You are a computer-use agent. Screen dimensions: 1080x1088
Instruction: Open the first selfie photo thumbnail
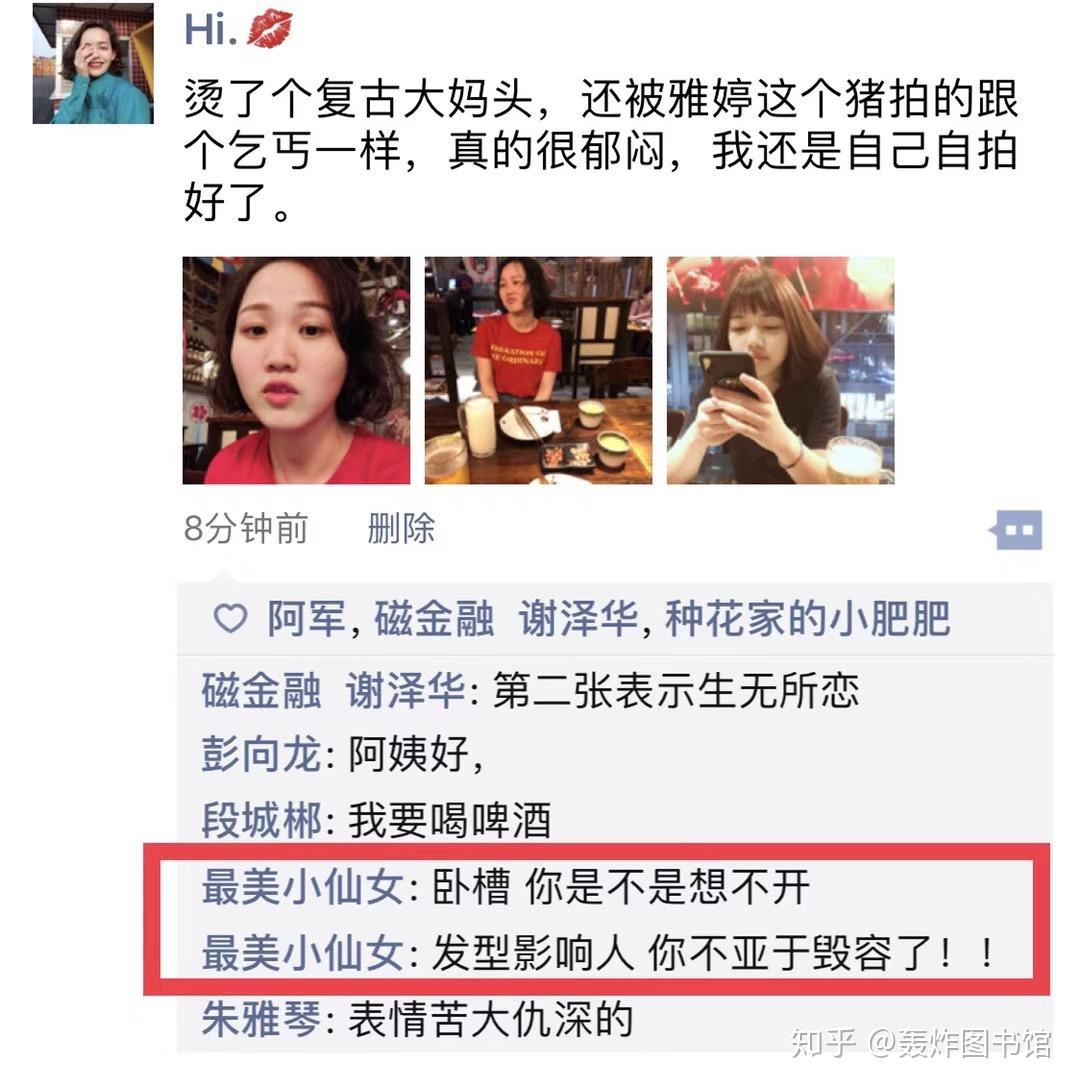click(296, 371)
